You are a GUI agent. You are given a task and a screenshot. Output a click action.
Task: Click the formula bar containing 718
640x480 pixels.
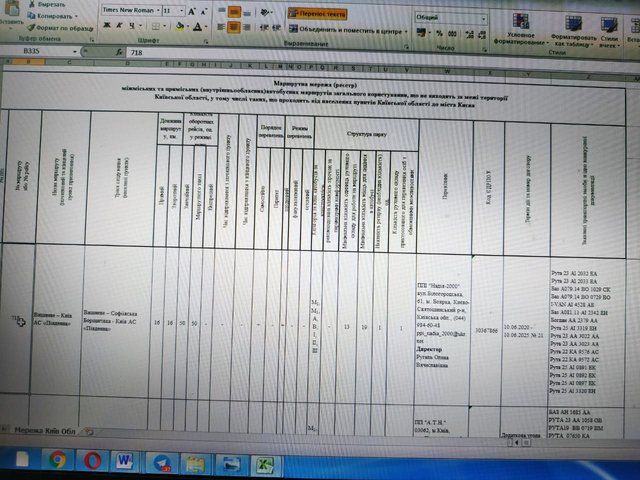[300, 49]
